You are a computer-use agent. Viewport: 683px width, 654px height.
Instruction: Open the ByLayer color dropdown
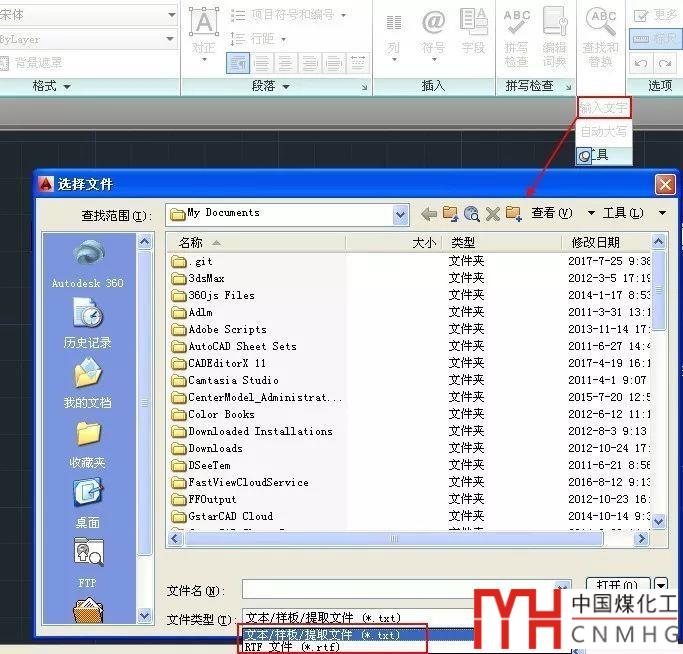click(170, 39)
